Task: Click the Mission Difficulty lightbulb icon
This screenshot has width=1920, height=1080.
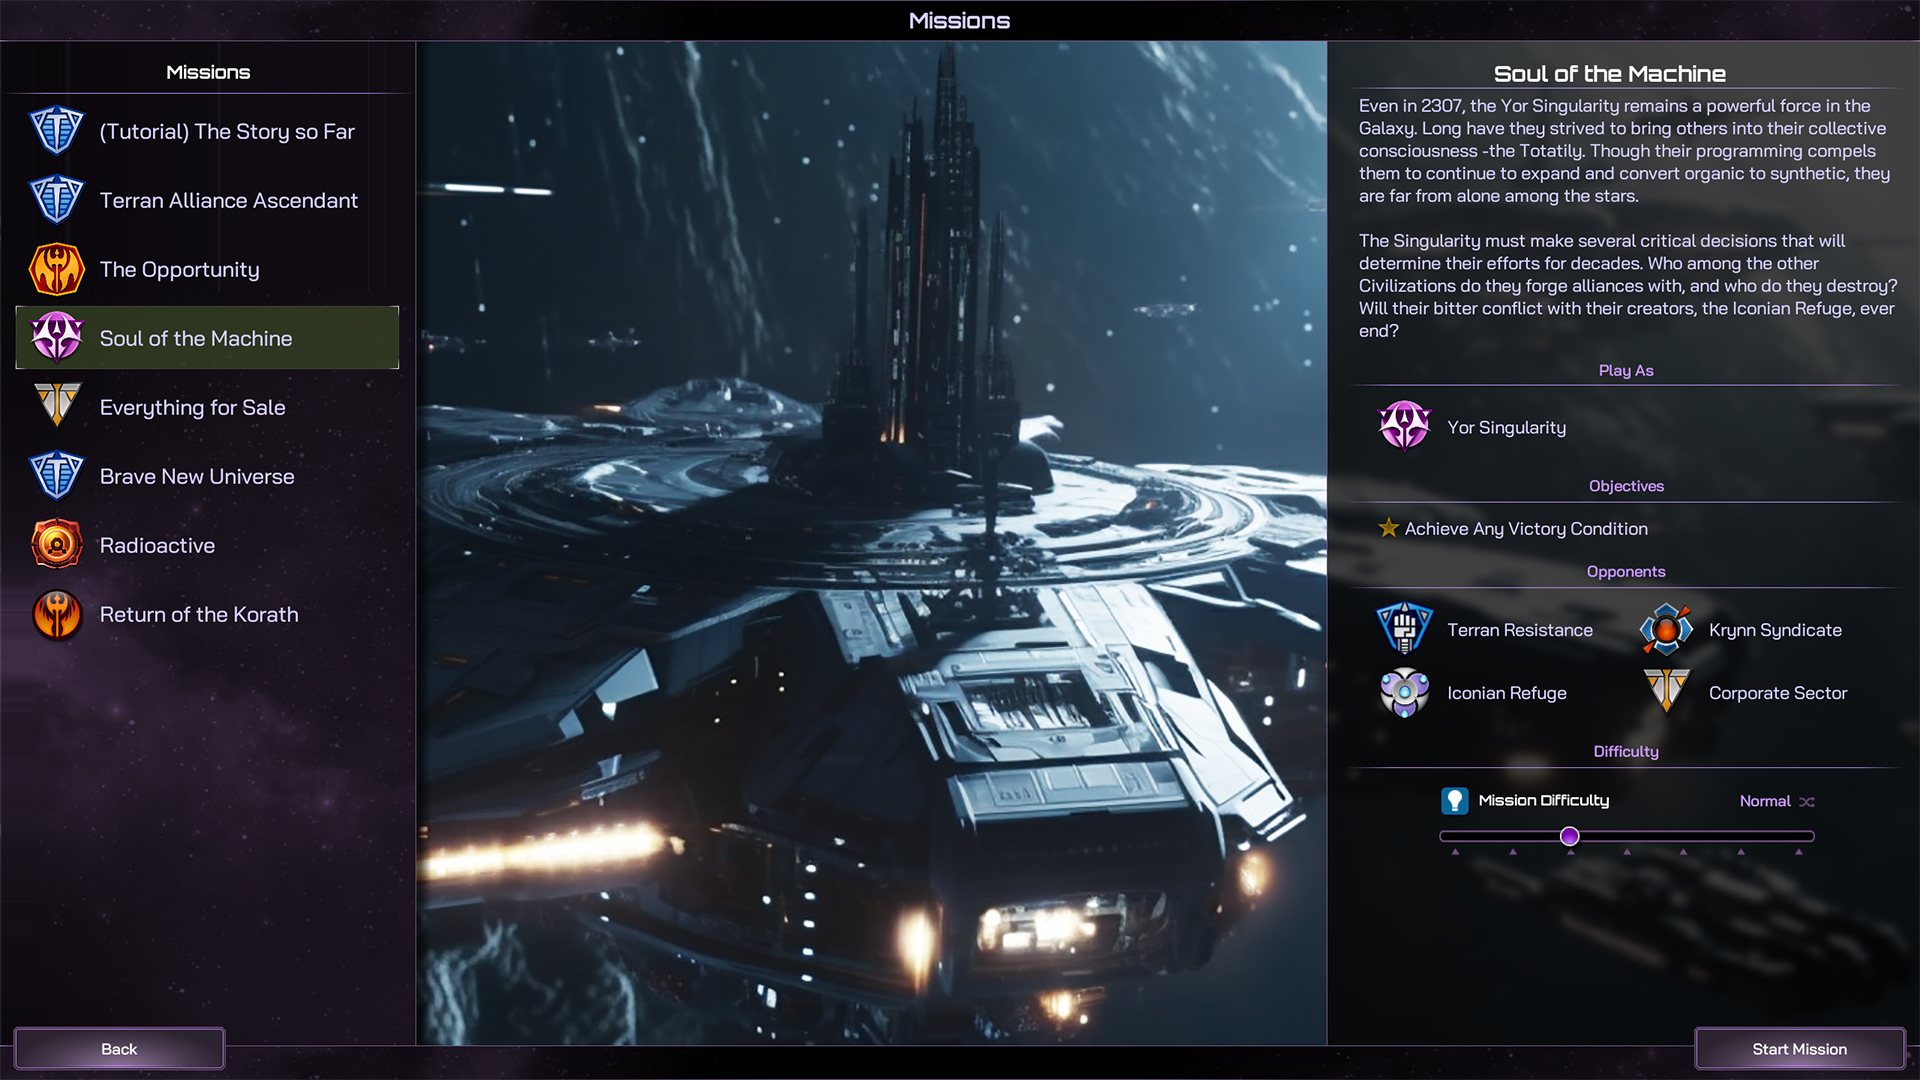Action: pyautogui.click(x=1454, y=800)
